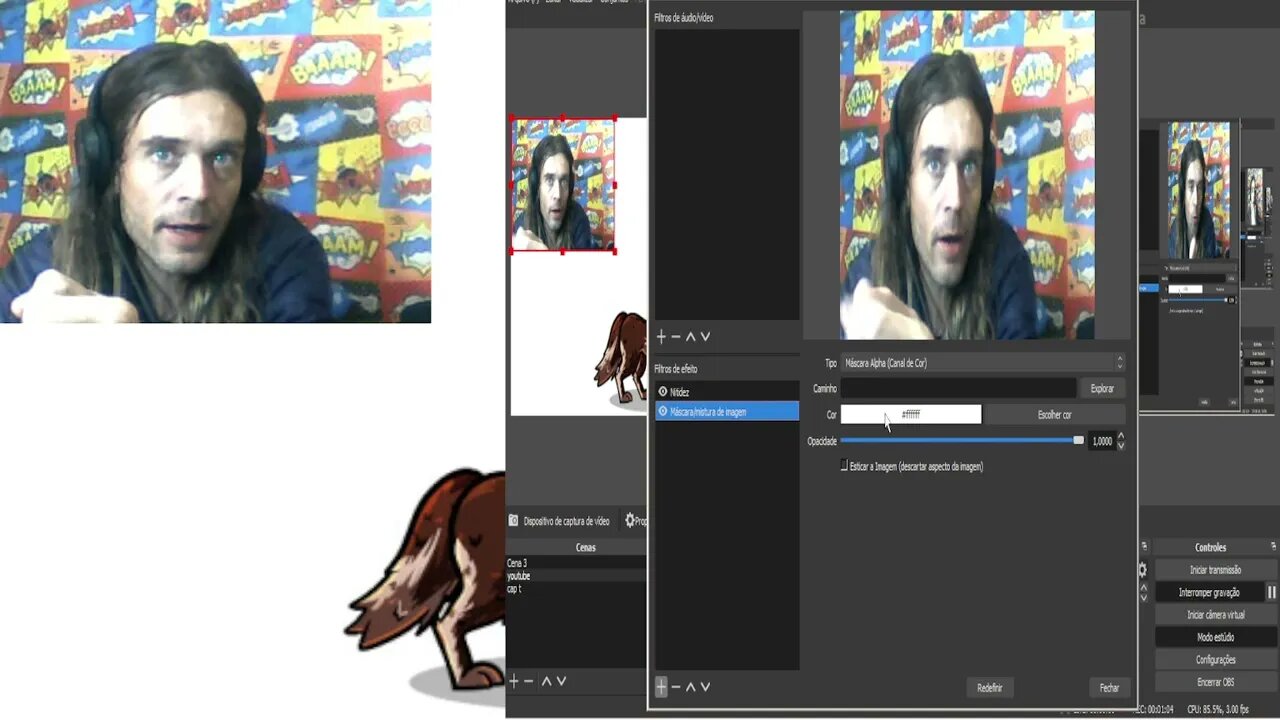Image resolution: width=1280 pixels, height=720 pixels.
Task: Click the video capture device camera icon
Action: 513,521
